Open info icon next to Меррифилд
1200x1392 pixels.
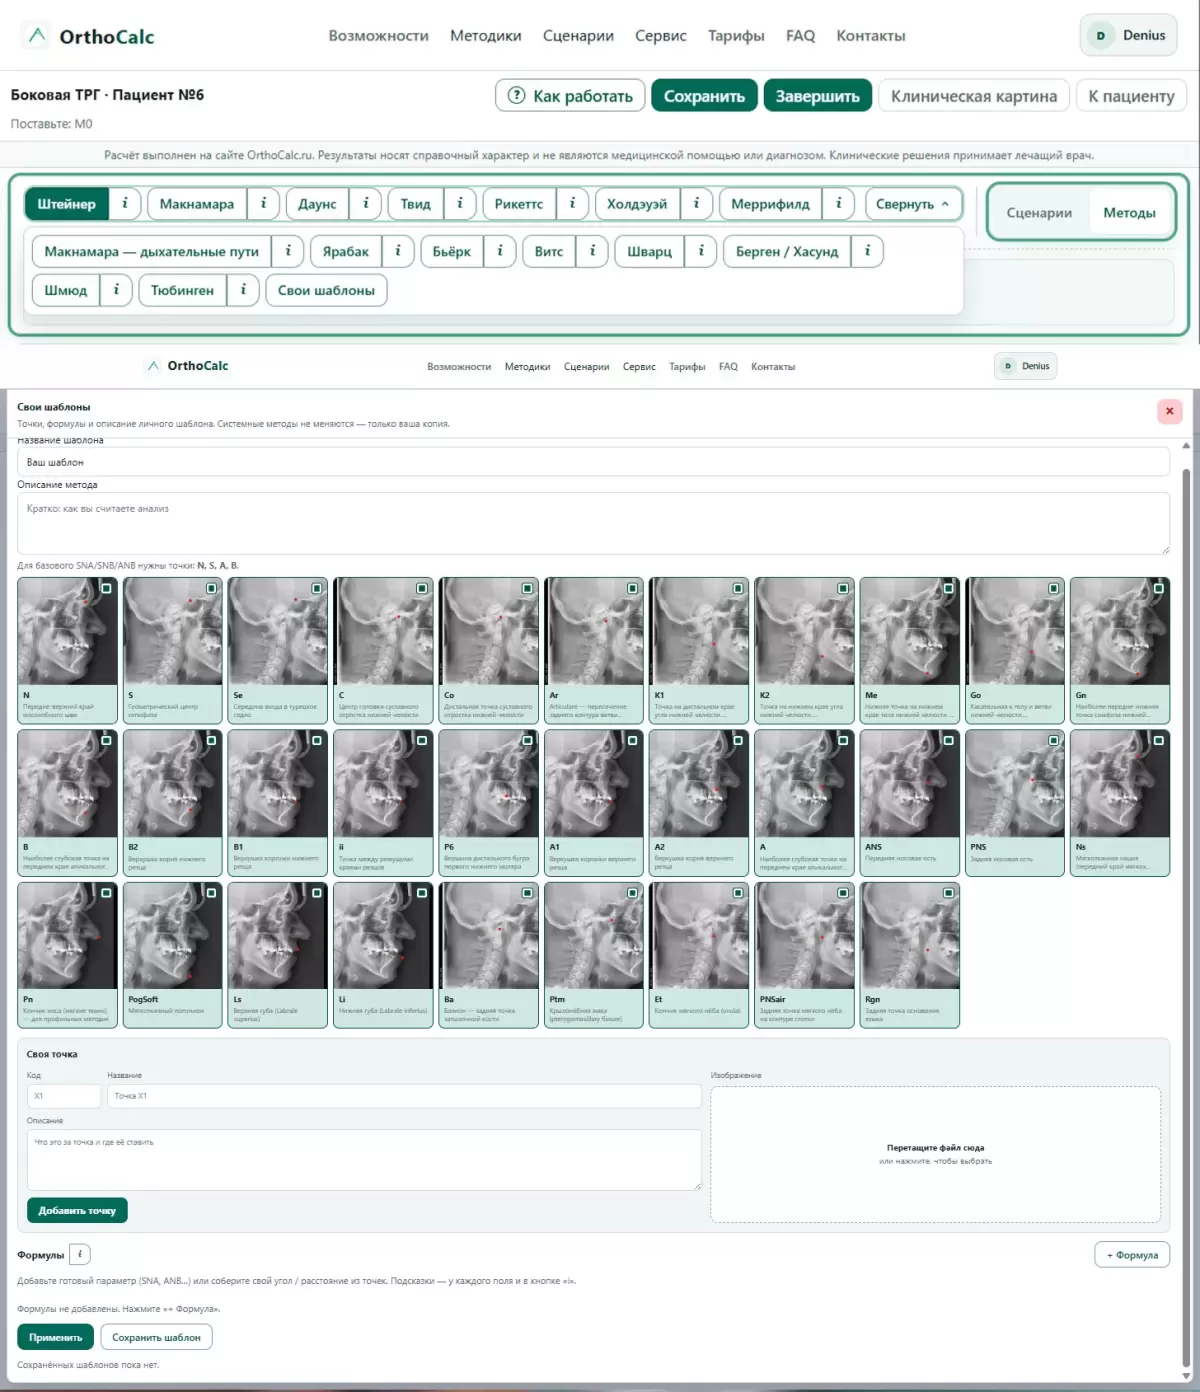point(838,204)
